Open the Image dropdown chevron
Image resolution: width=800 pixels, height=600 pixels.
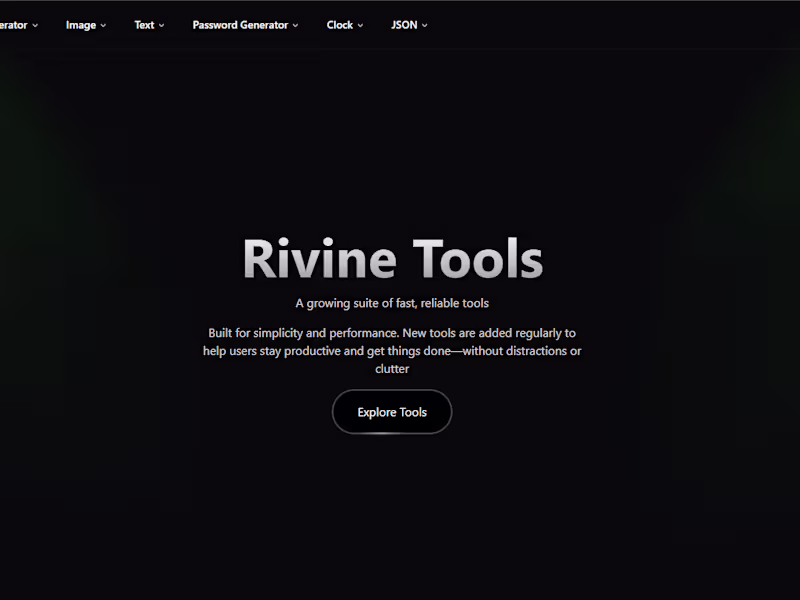[105, 25]
